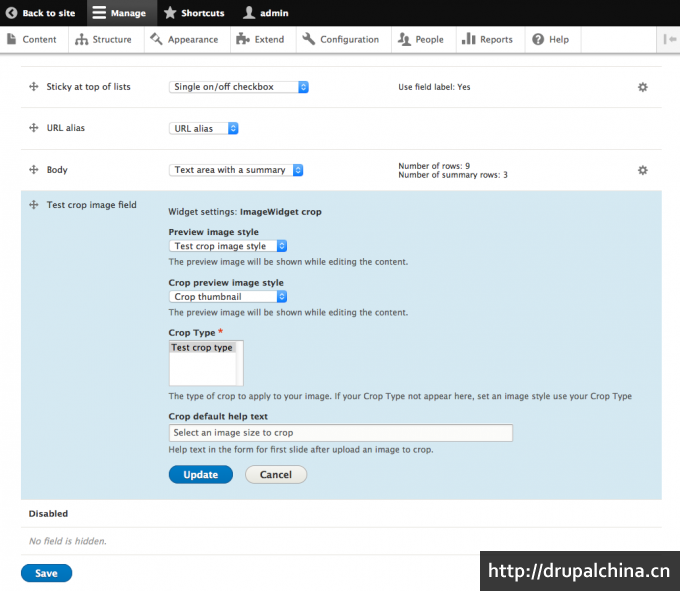Open the Crop thumbnail dropdown
Viewport: 680px width, 591px height.
click(228, 297)
